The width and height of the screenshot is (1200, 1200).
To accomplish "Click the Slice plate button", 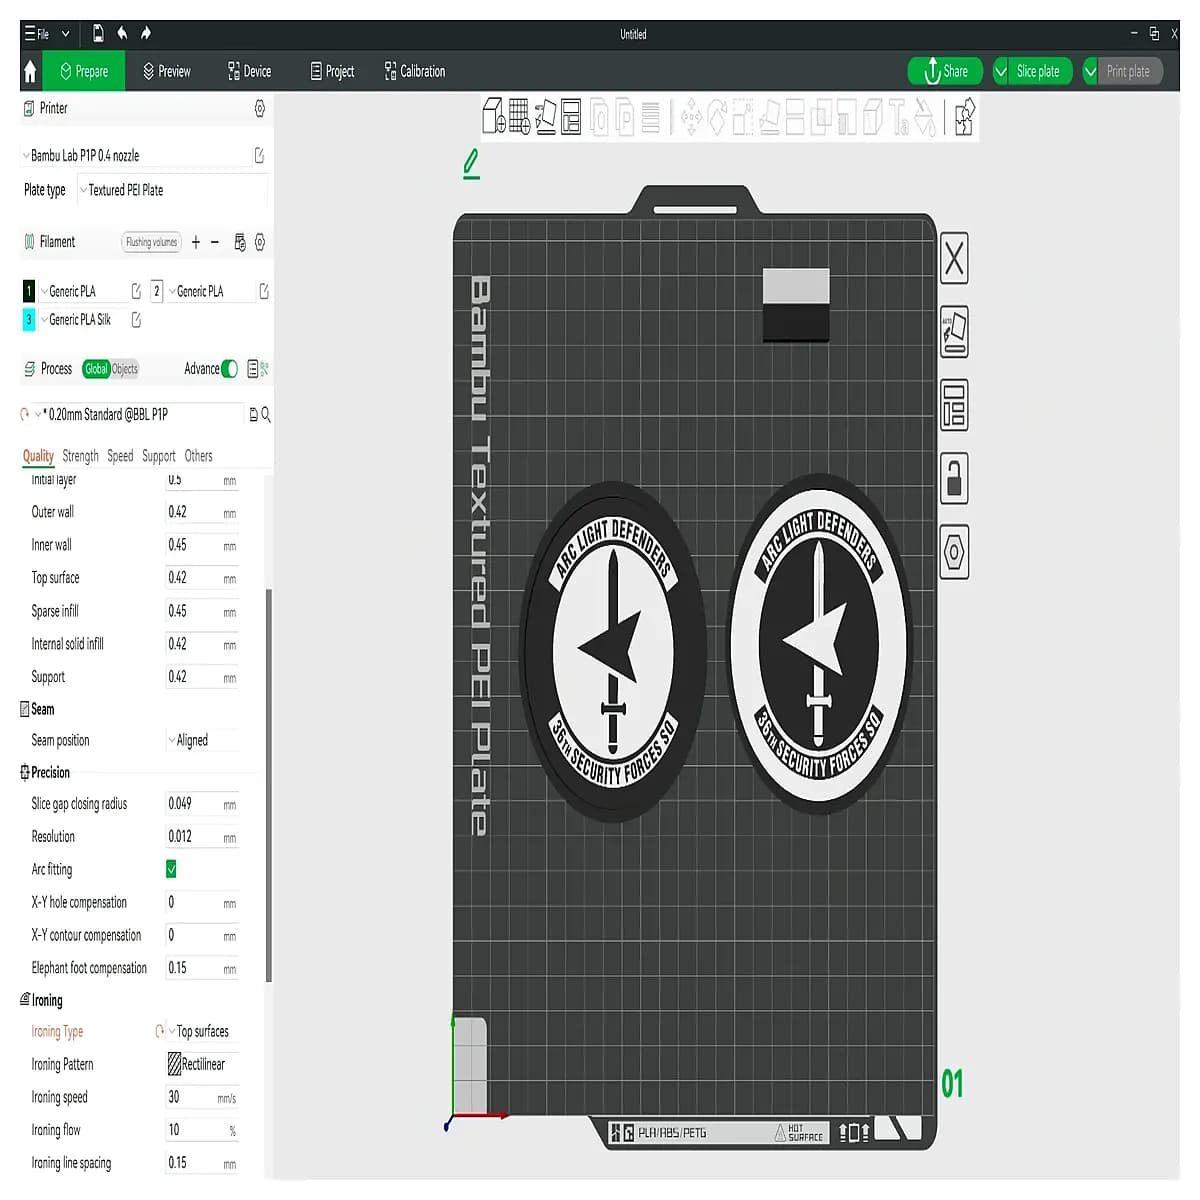I will [x=1038, y=71].
